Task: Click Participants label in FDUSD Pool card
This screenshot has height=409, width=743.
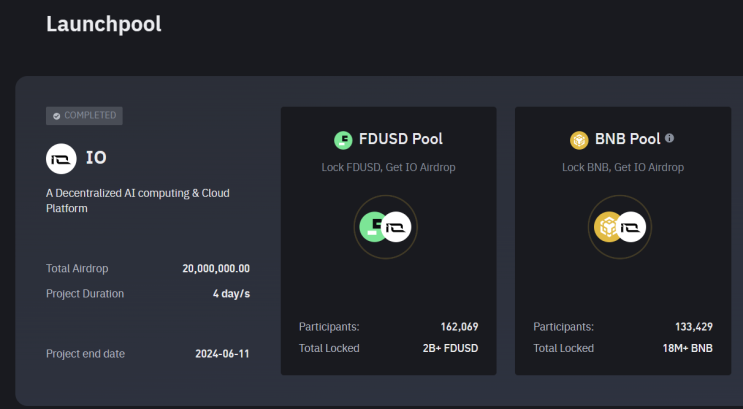Action: tap(329, 327)
